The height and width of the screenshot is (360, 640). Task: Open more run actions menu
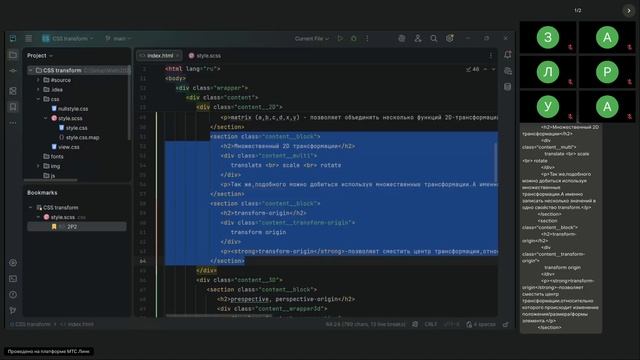point(367,38)
